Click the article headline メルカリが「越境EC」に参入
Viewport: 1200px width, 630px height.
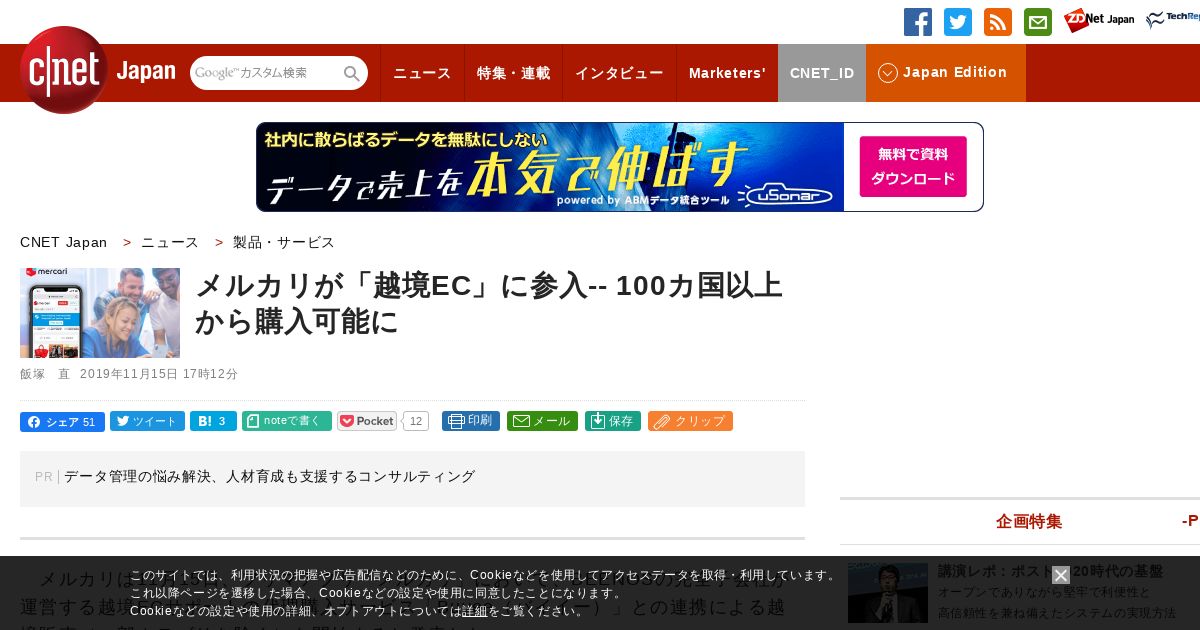(489, 304)
